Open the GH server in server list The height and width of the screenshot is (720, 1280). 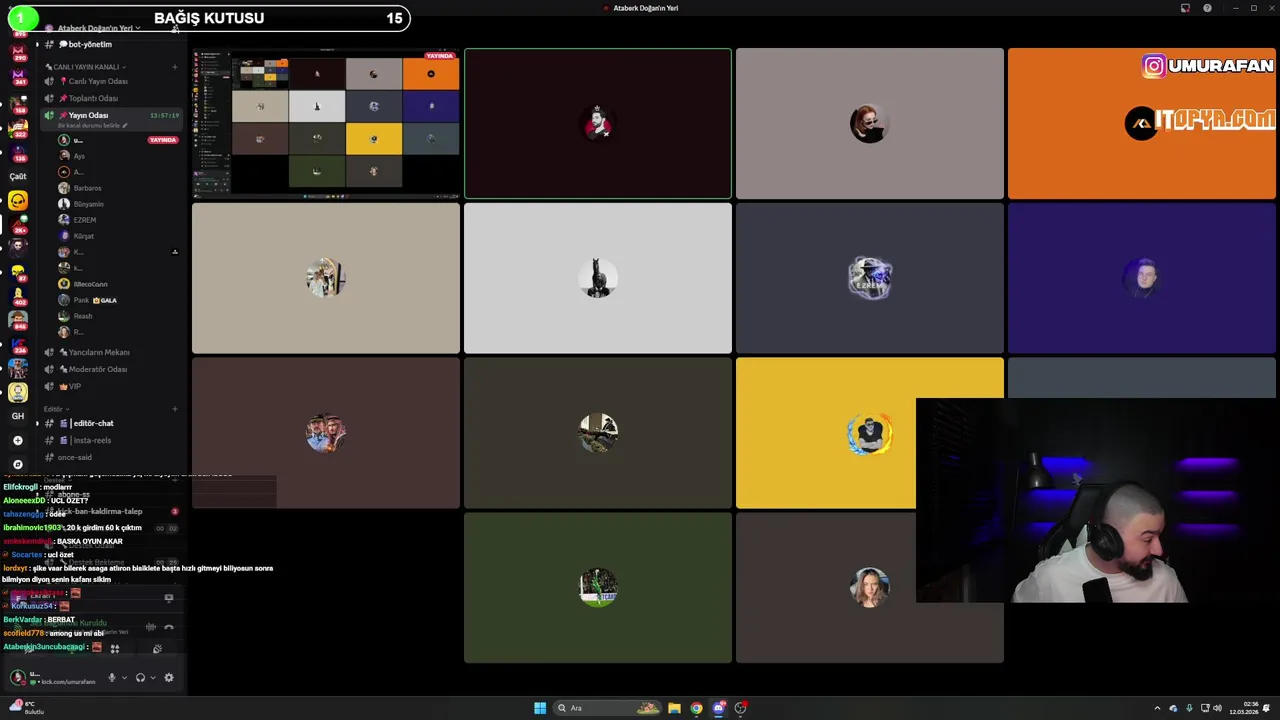(18, 416)
